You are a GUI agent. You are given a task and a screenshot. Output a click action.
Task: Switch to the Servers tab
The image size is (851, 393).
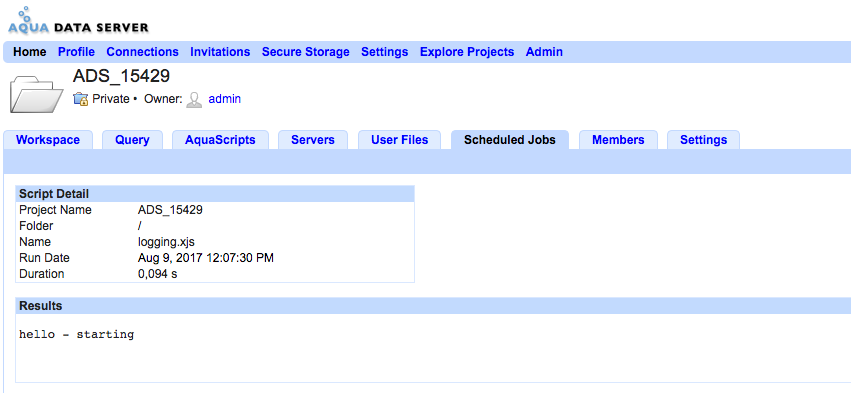[313, 140]
